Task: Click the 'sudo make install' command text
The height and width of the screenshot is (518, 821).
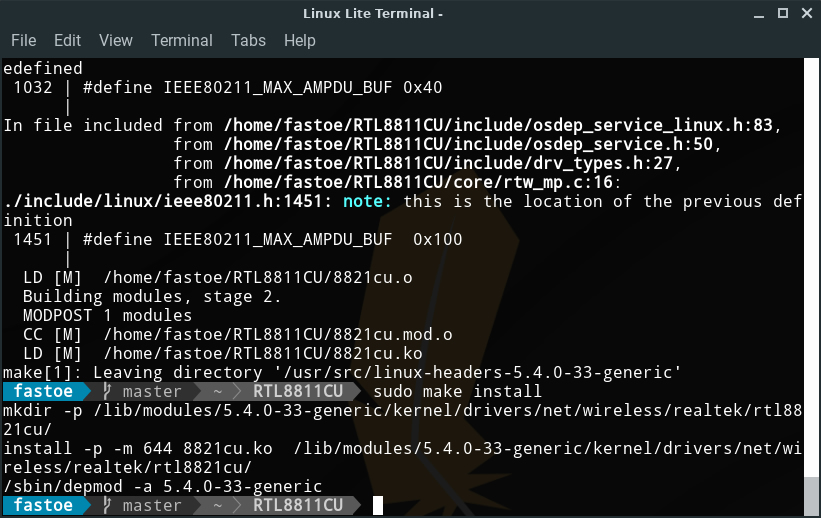Action: pyautogui.click(x=457, y=391)
